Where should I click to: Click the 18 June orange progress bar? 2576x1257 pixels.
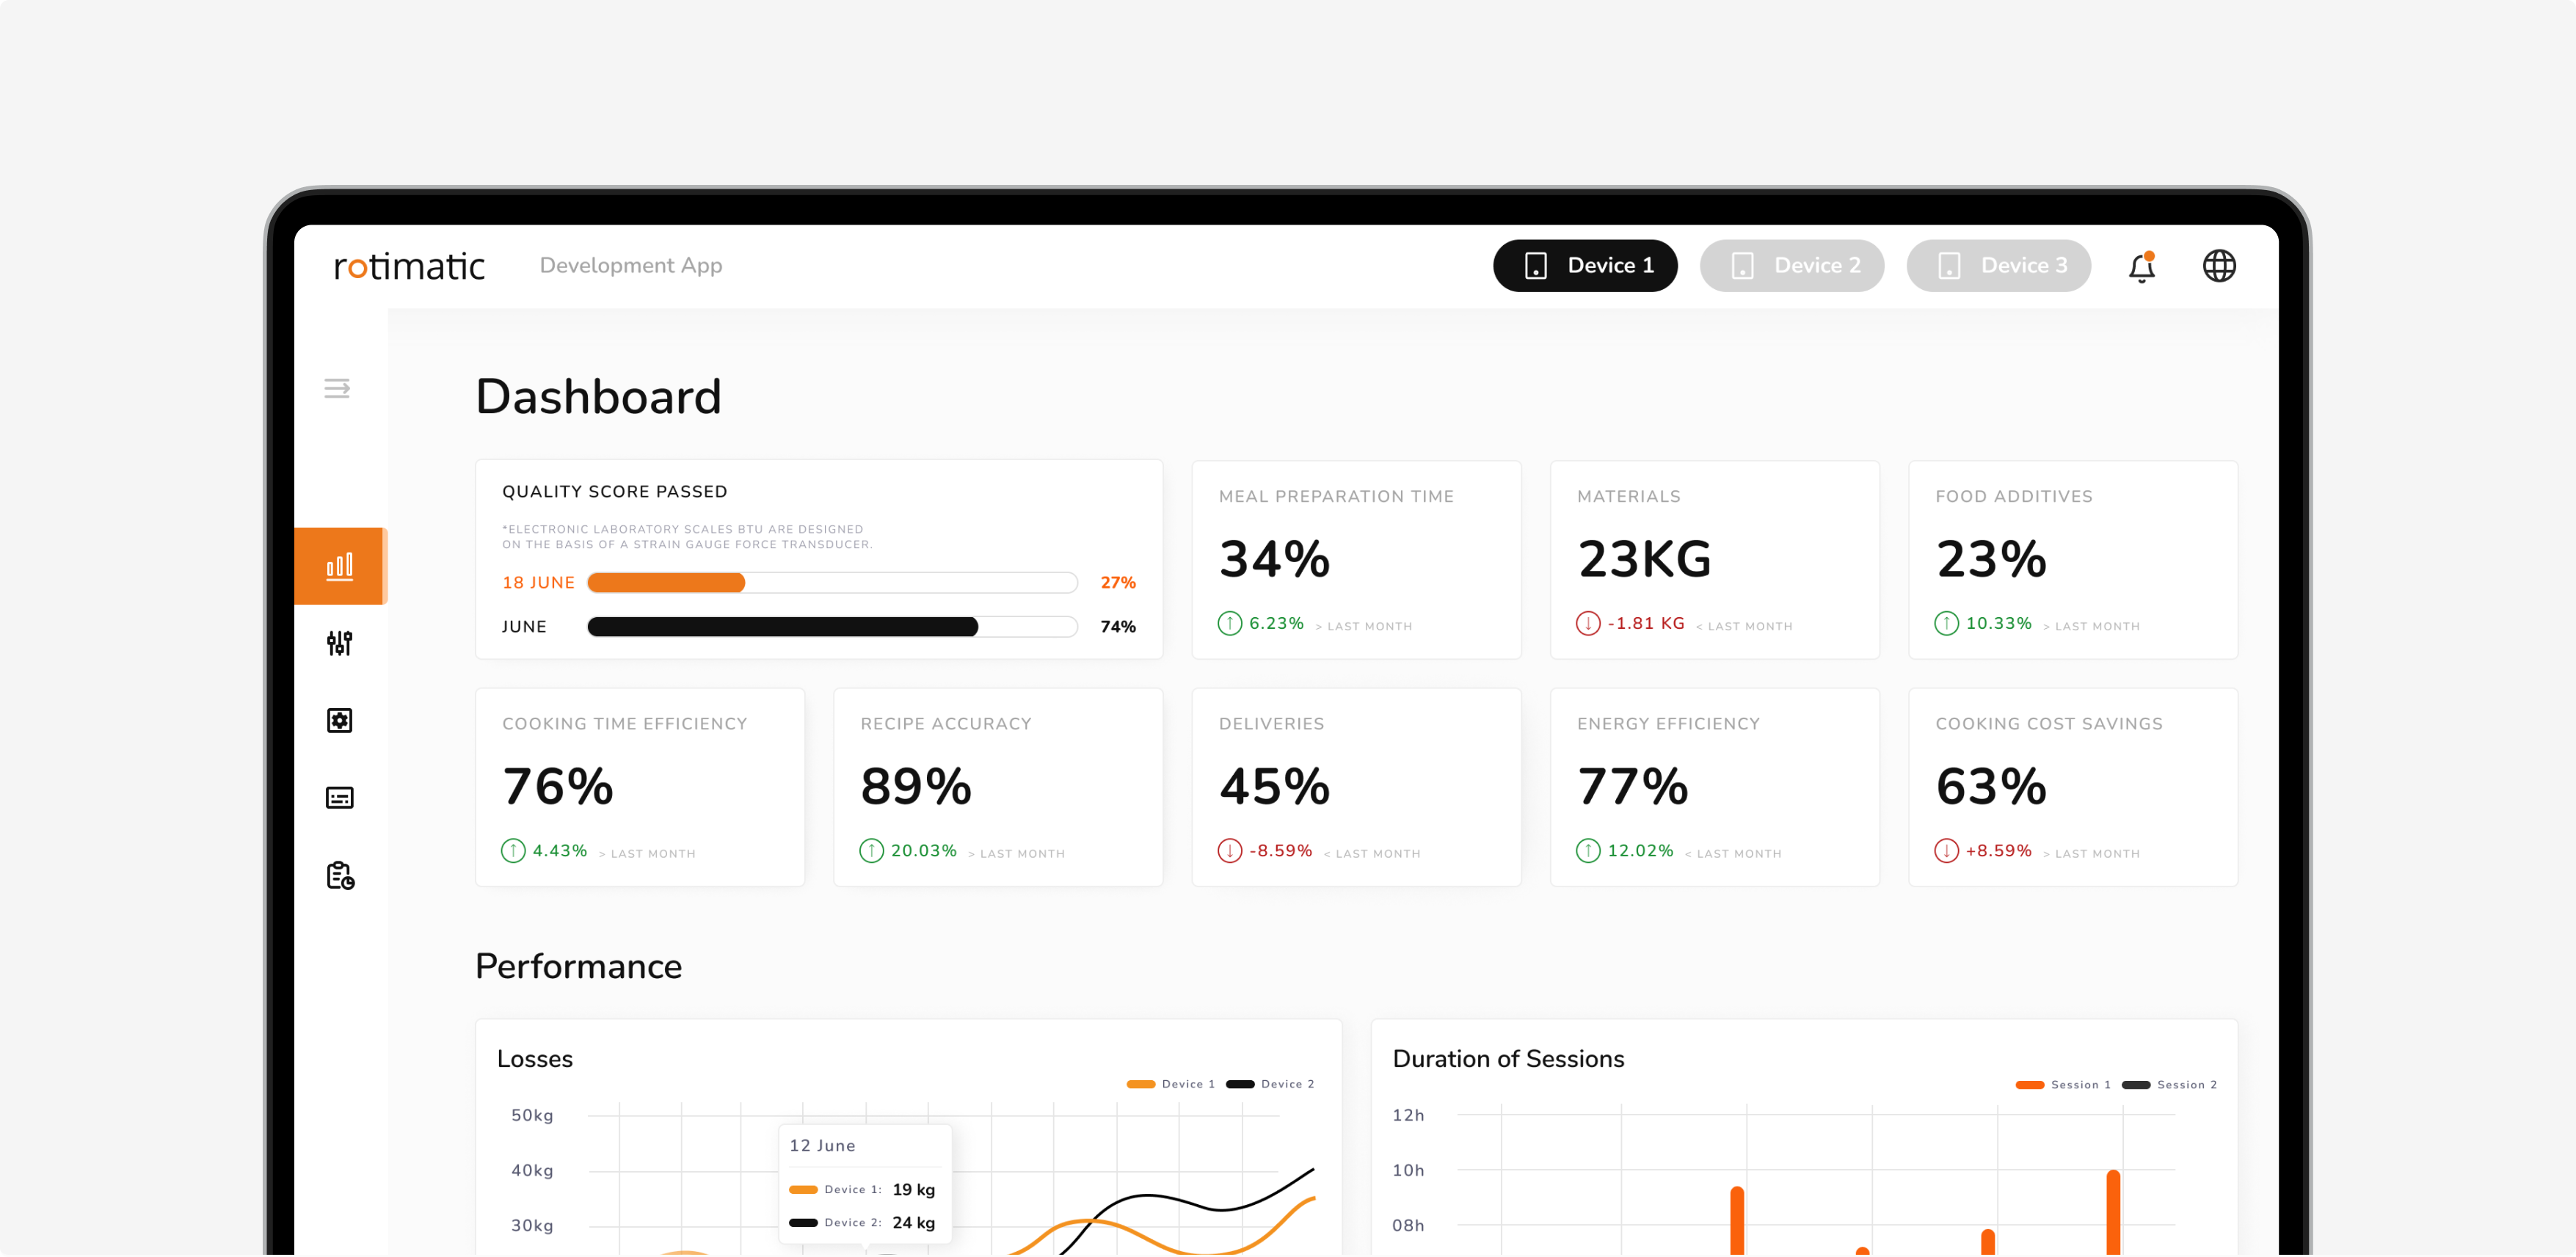tap(832, 583)
